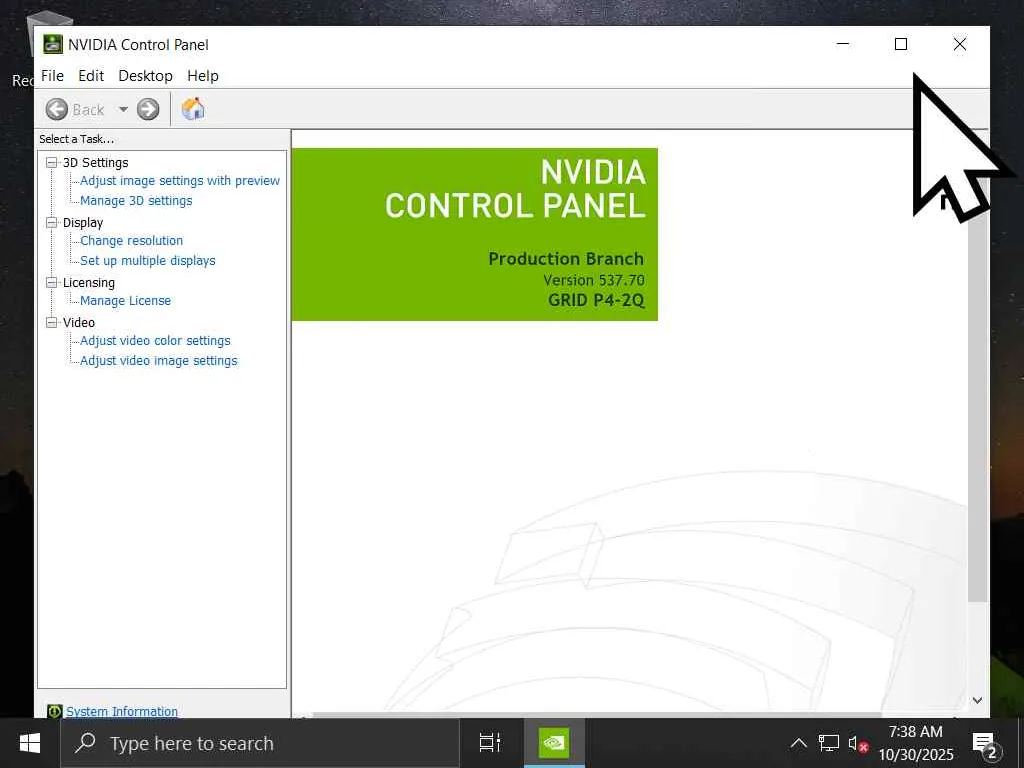Open Back history dropdown arrow
Screen dimensions: 1024x768
click(x=123, y=109)
